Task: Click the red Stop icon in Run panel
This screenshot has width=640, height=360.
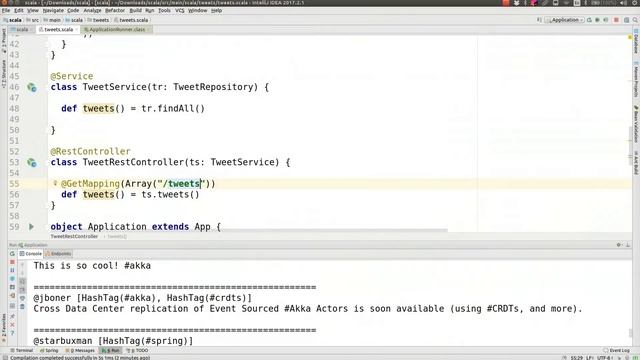Action: point(12,262)
